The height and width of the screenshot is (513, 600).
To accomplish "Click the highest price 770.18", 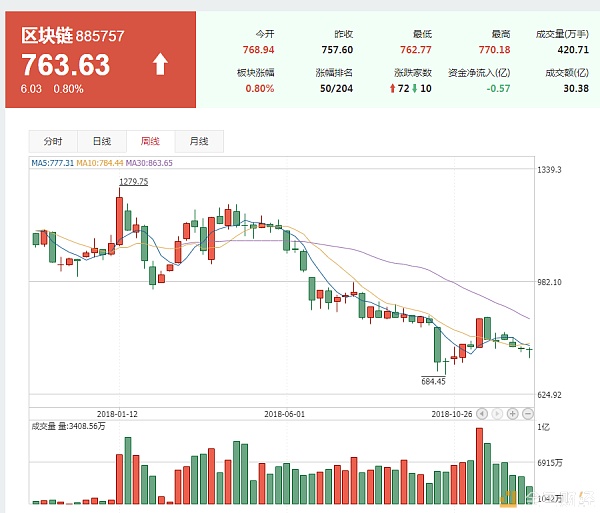I will click(494, 50).
